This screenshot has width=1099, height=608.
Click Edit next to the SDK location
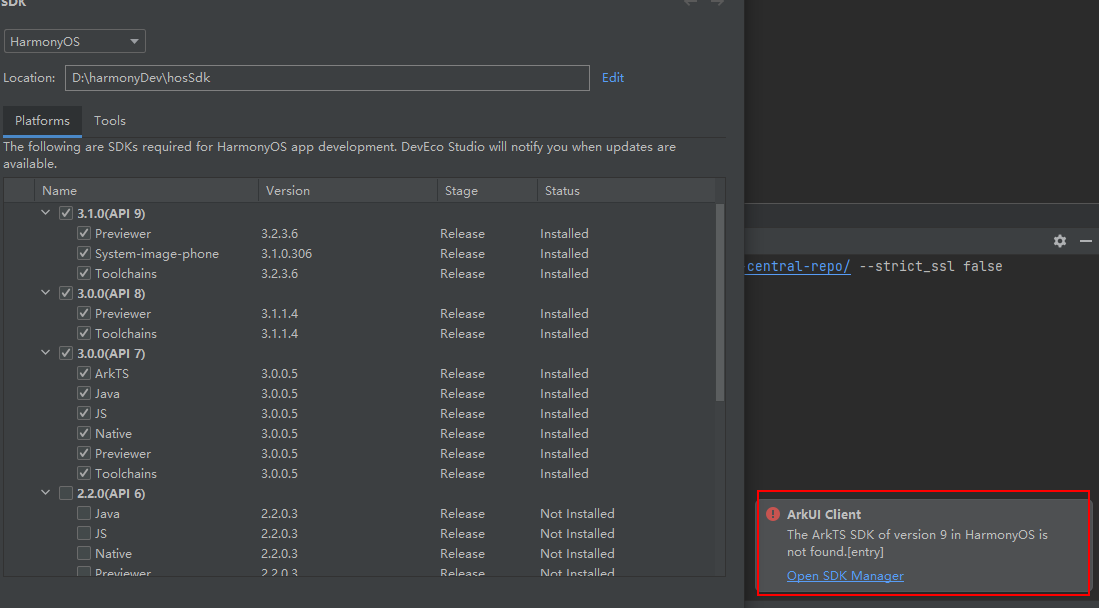click(x=613, y=78)
